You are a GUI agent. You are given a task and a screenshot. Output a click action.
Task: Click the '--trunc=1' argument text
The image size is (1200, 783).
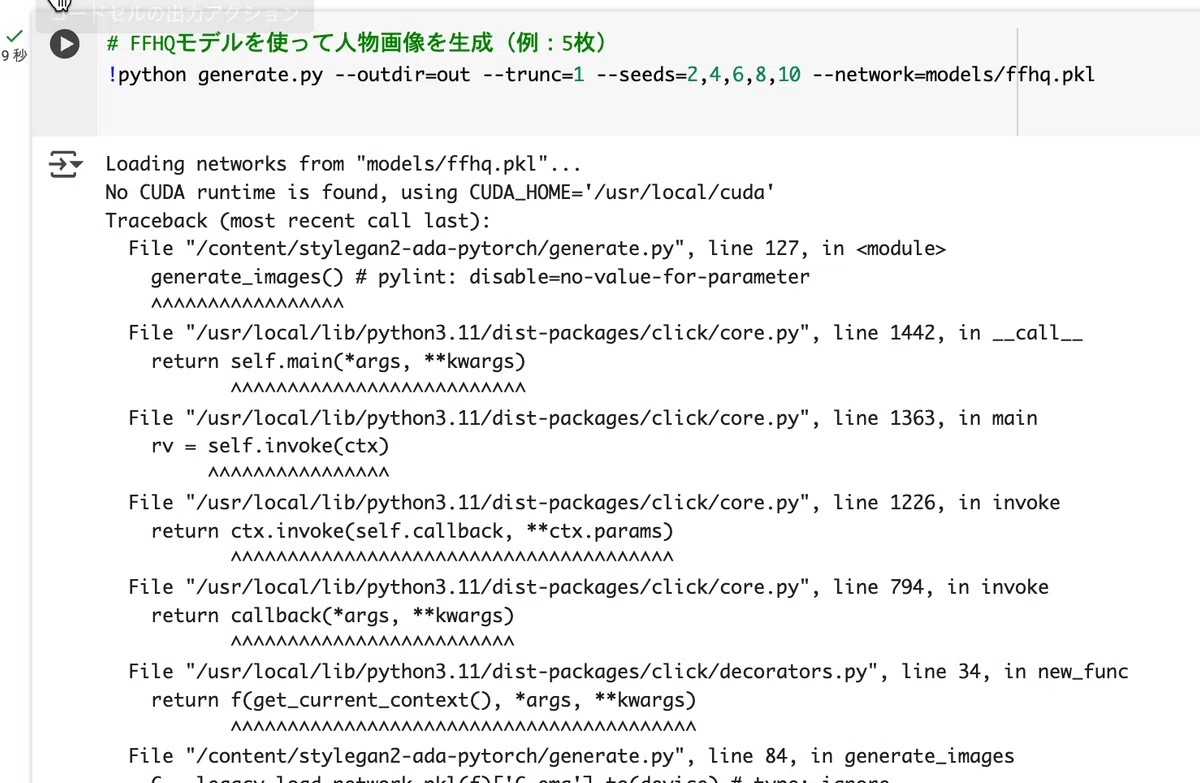[x=533, y=75]
